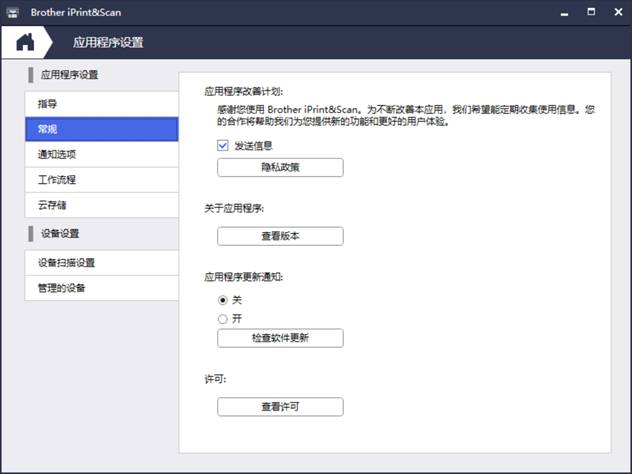The width and height of the screenshot is (632, 474).
Task: Close the Brother iPrint&Scan window
Action: click(x=618, y=11)
